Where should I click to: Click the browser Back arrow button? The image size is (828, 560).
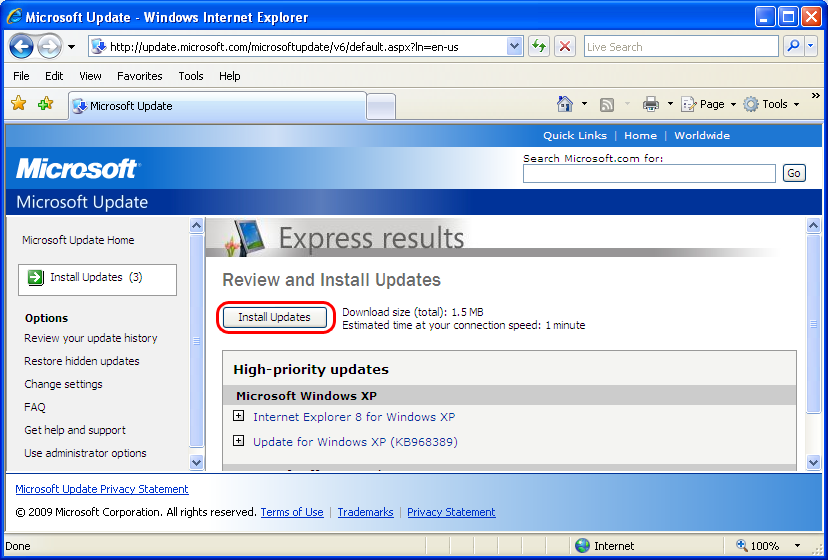pyautogui.click(x=22, y=47)
